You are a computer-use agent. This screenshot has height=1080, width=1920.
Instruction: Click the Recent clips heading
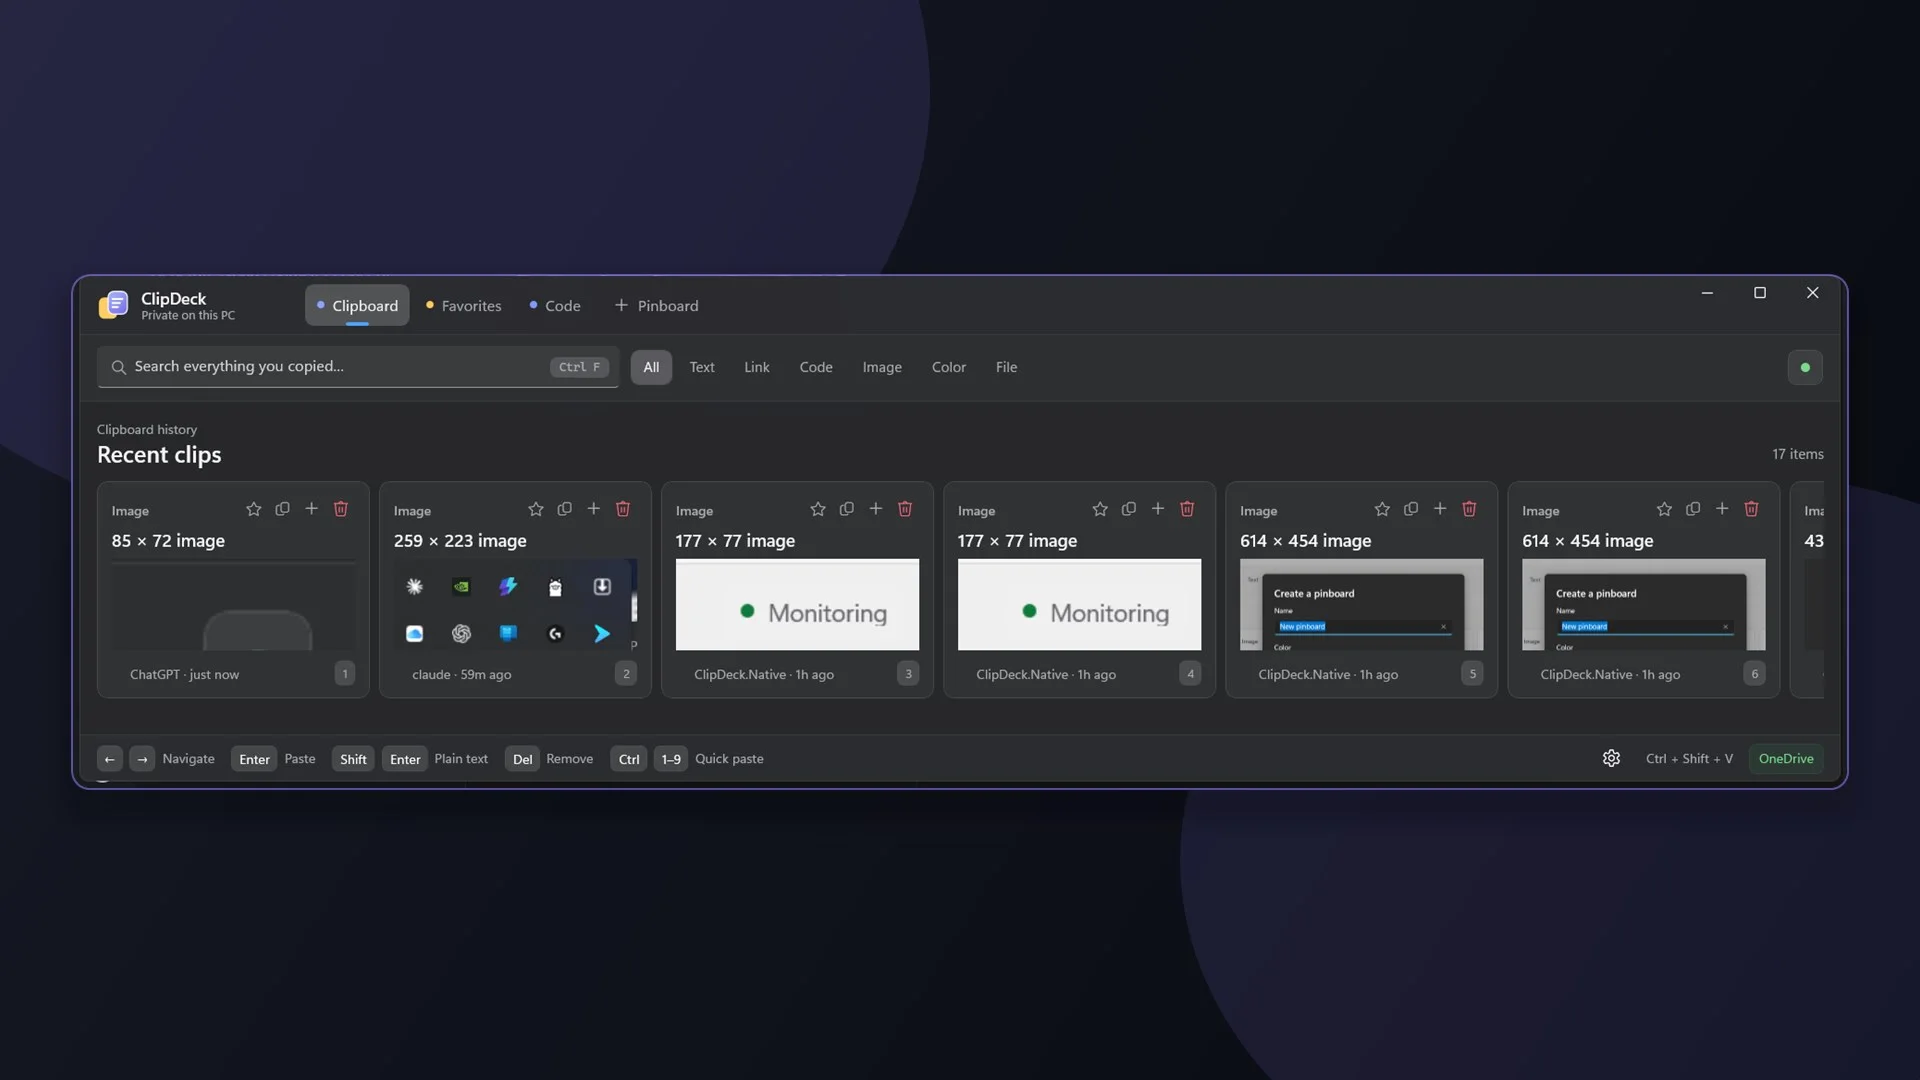coord(159,455)
